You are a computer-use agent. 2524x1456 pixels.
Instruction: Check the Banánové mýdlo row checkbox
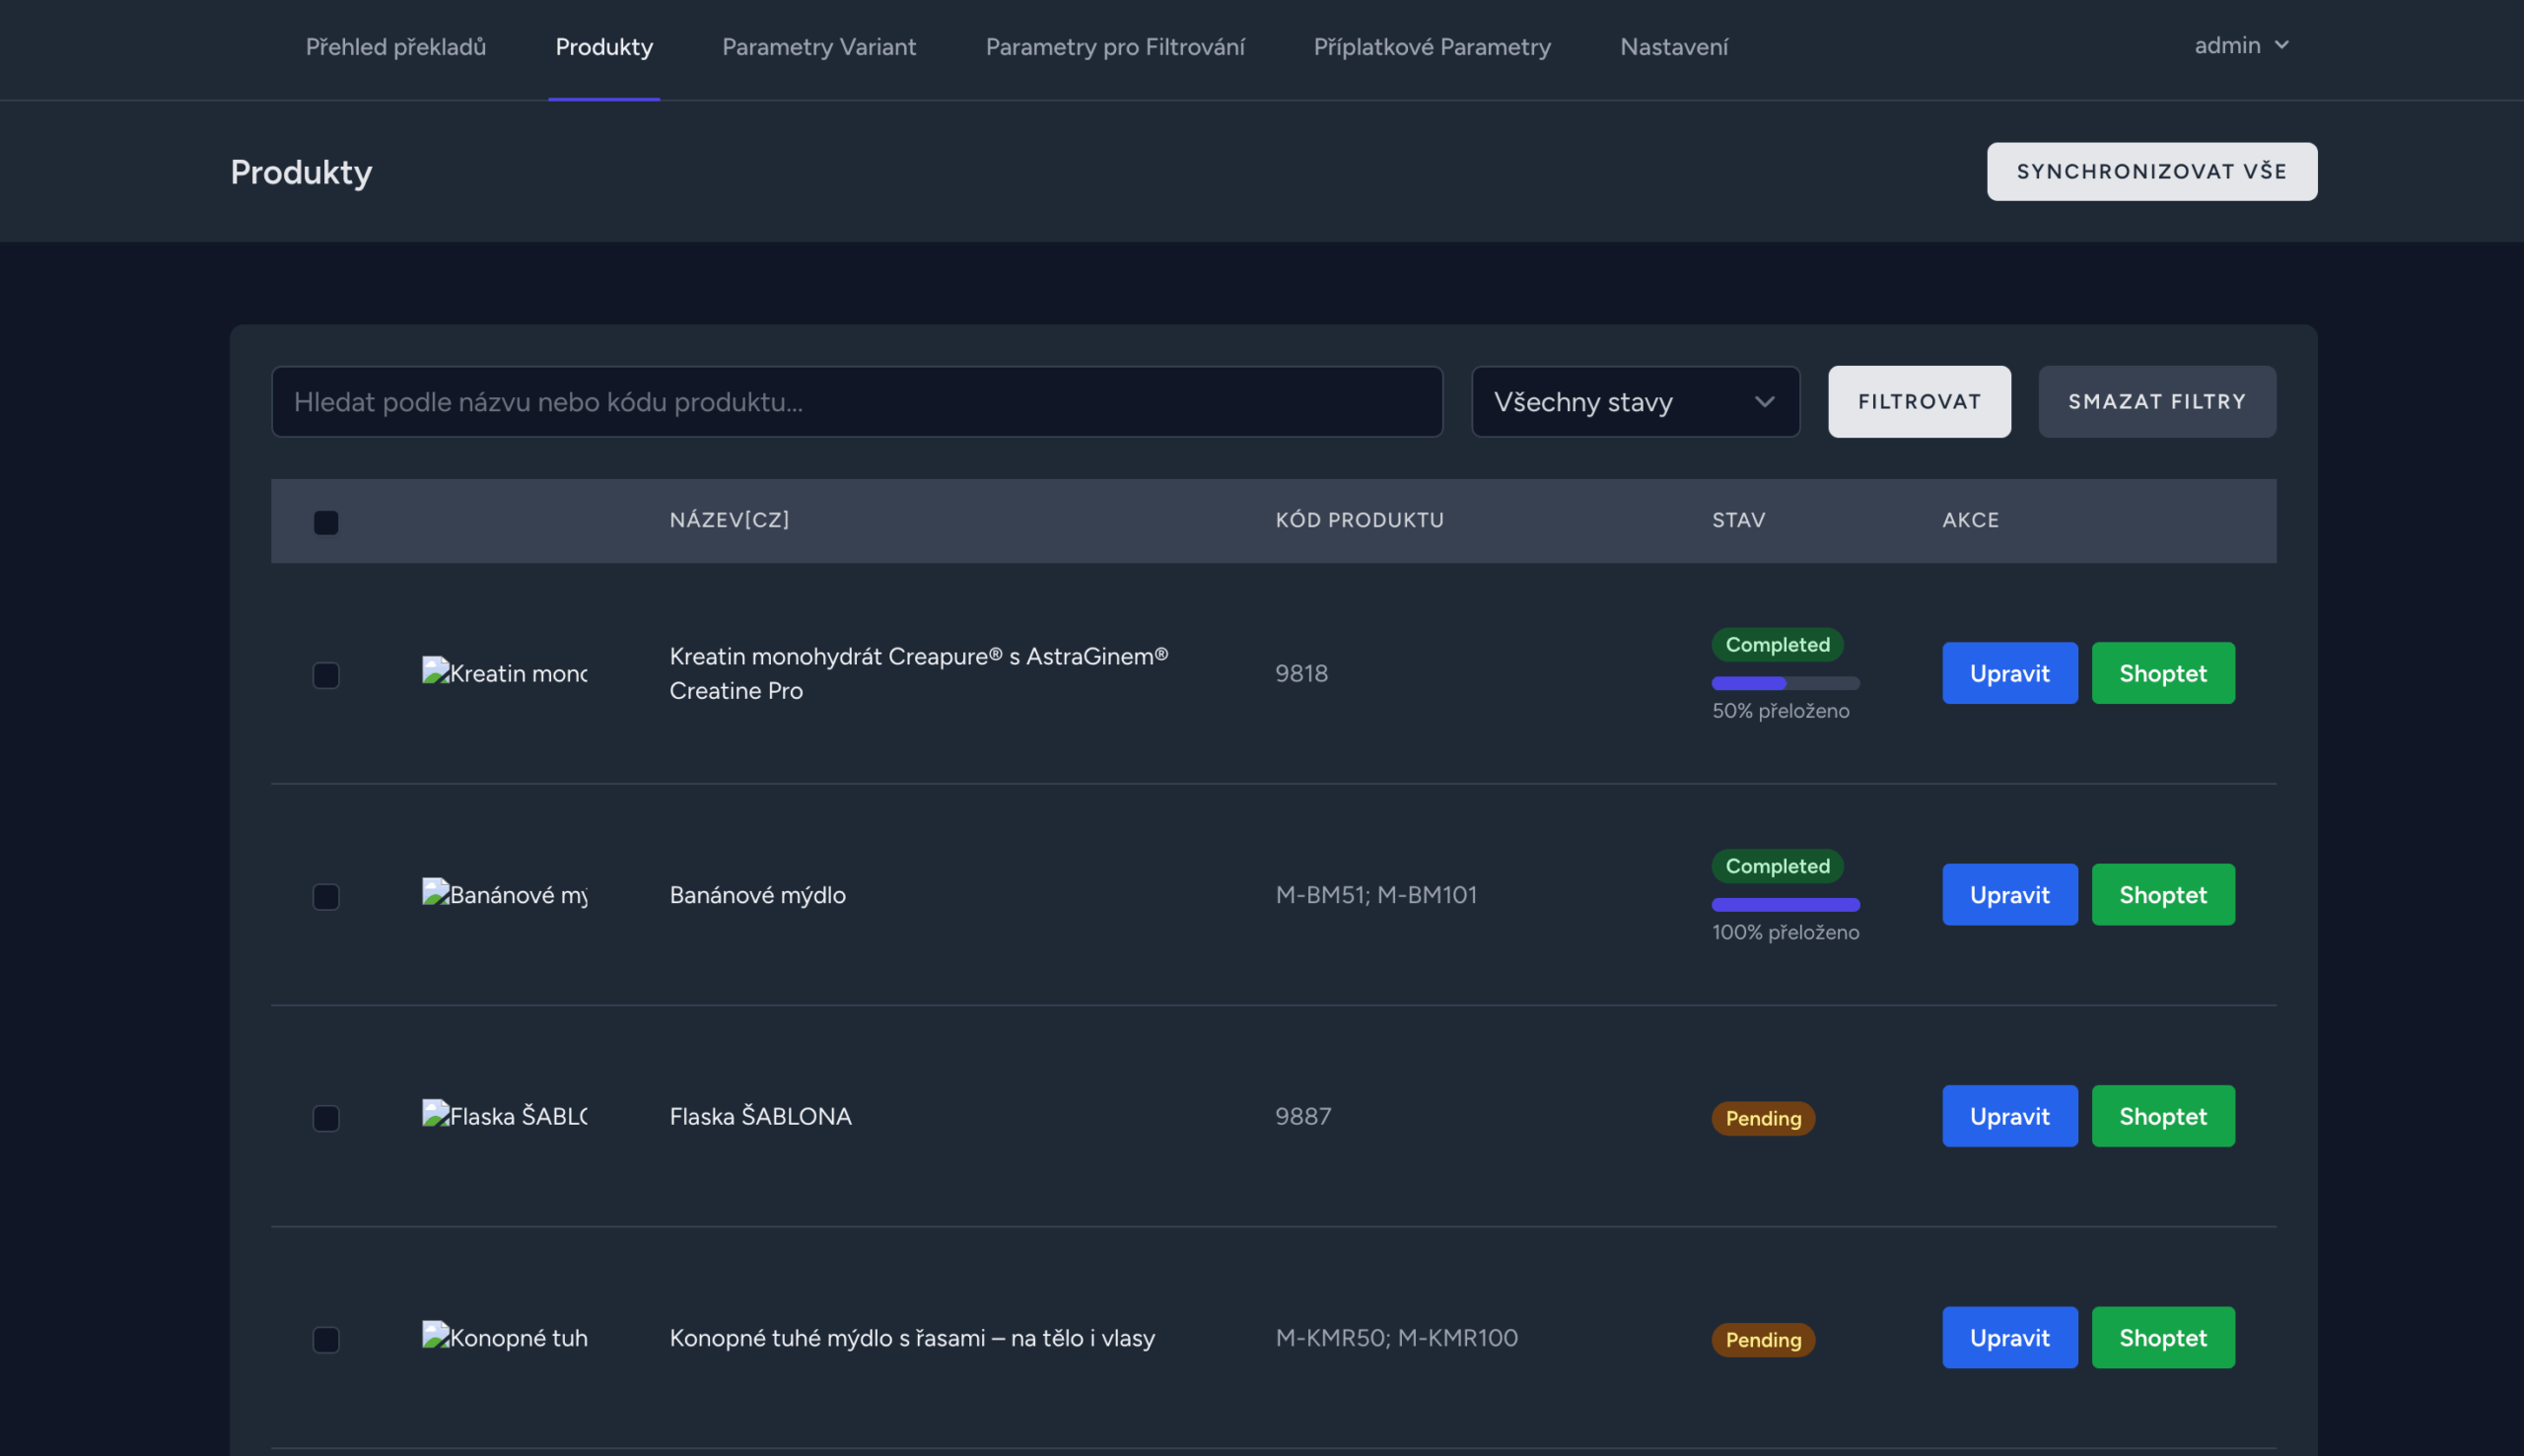tap(326, 897)
